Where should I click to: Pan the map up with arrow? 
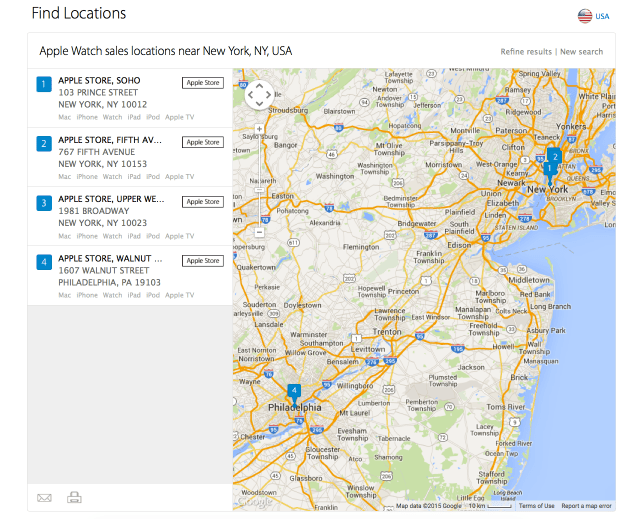(259, 86)
